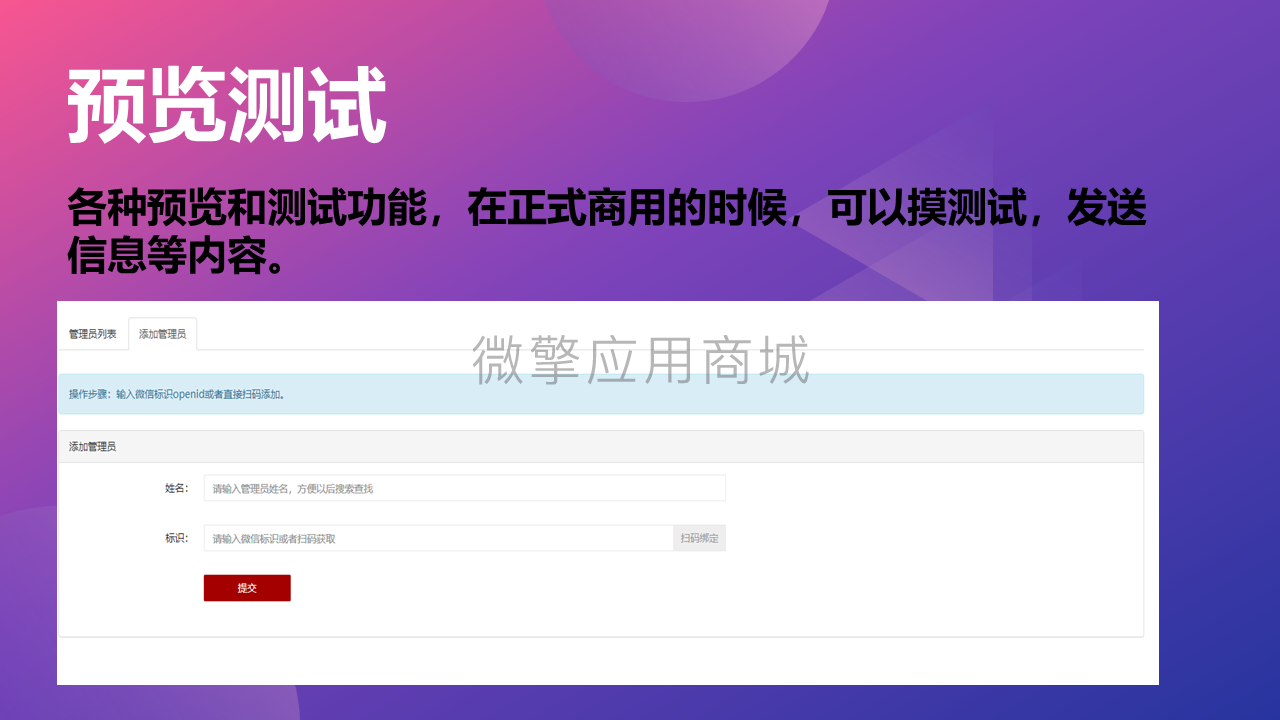Switch to the 管理员列表 tab
The height and width of the screenshot is (720, 1280).
[93, 334]
